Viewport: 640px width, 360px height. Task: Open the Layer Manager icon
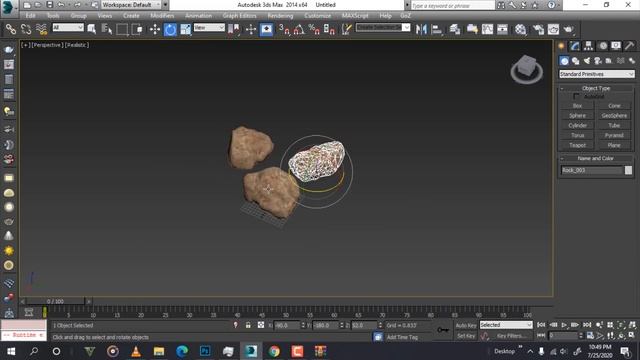pyautogui.click(x=455, y=29)
